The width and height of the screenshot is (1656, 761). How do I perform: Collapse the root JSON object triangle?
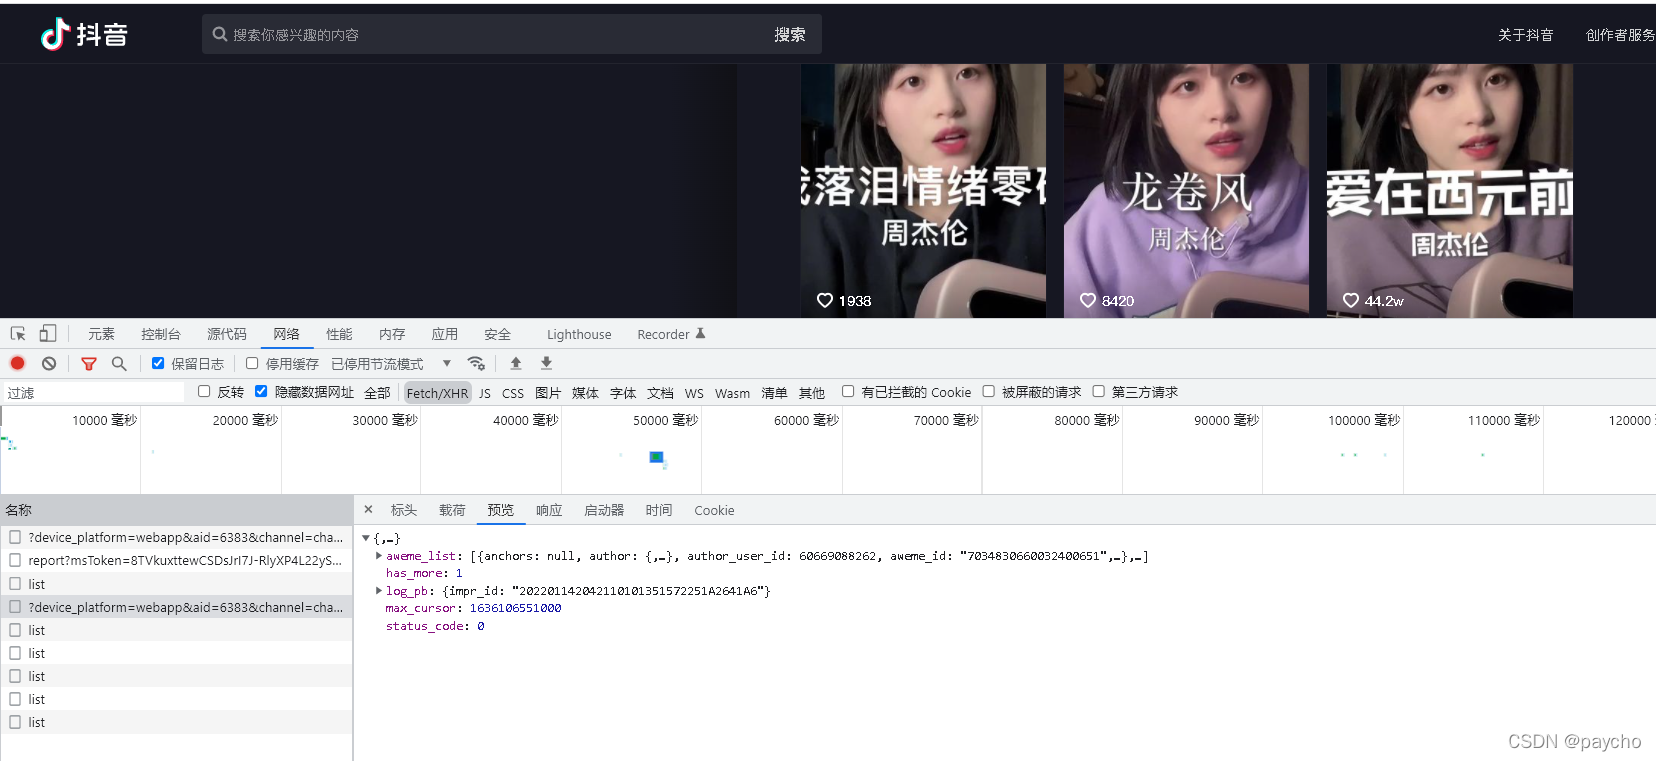coord(366,538)
